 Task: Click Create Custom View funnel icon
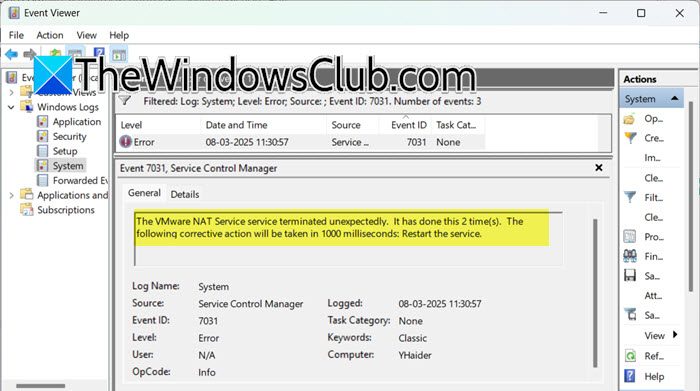[x=630, y=138]
